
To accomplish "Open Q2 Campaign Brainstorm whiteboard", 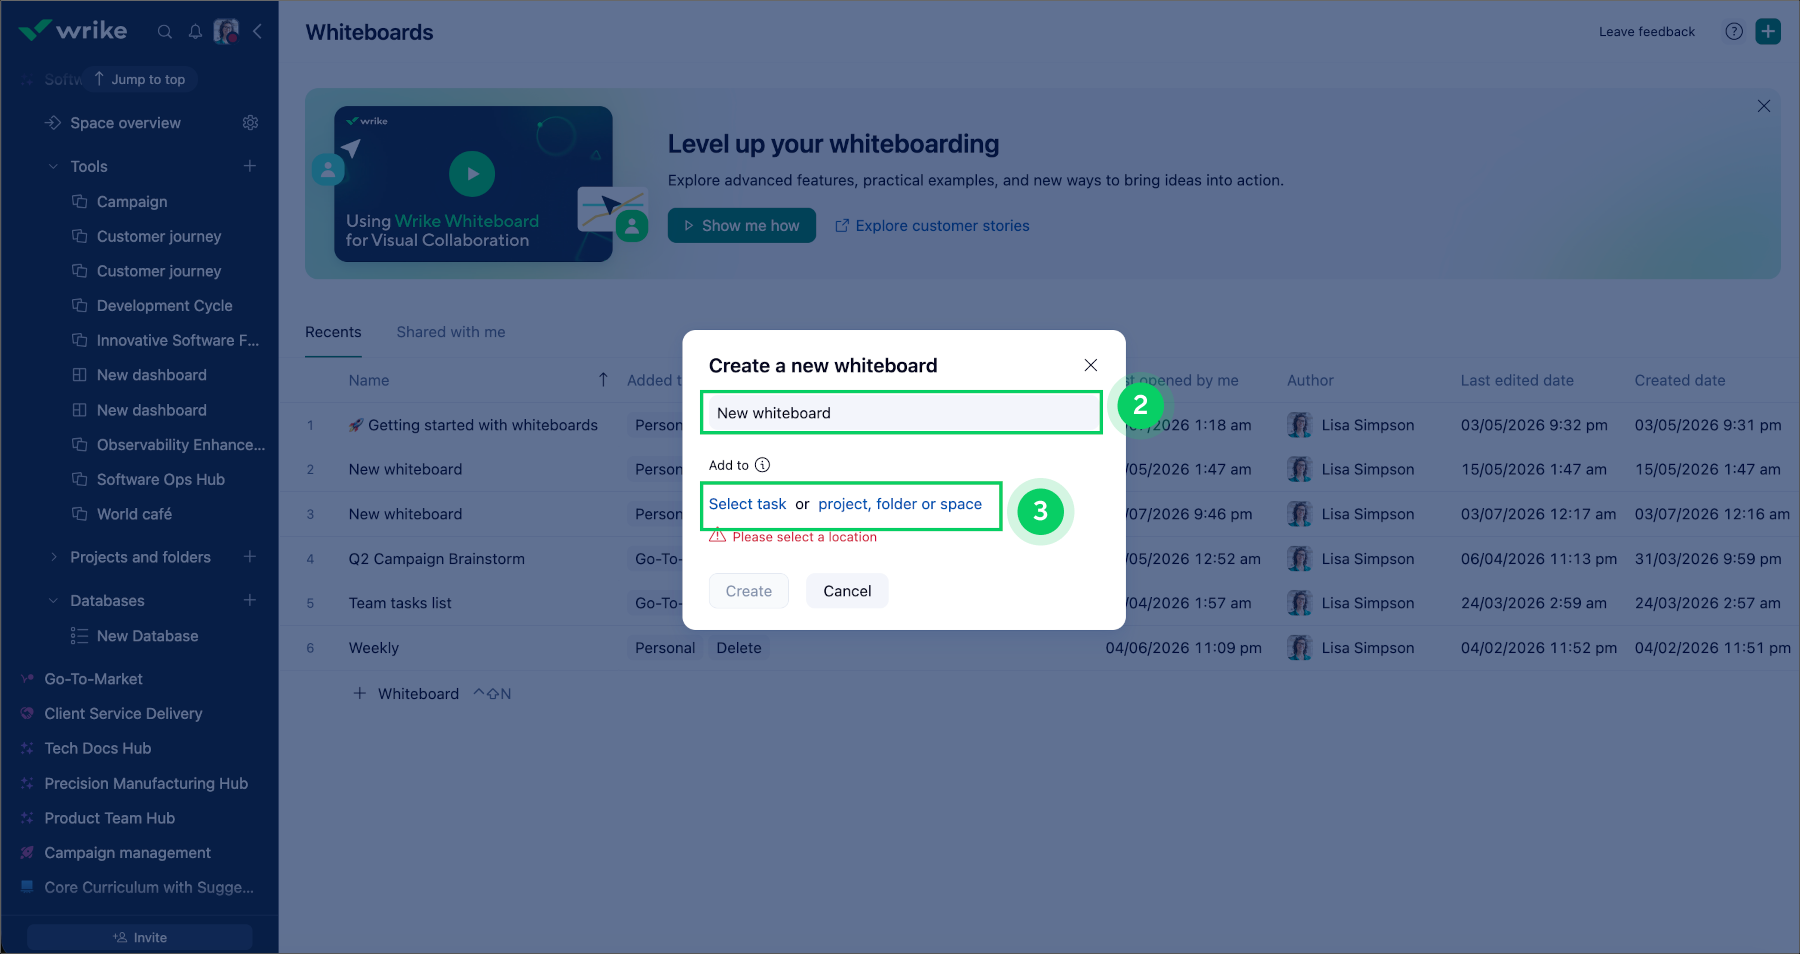I will click(437, 559).
